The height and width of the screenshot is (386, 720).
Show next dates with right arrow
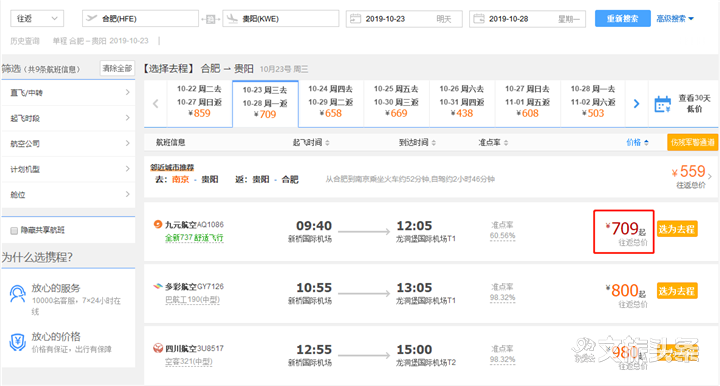pyautogui.click(x=636, y=104)
